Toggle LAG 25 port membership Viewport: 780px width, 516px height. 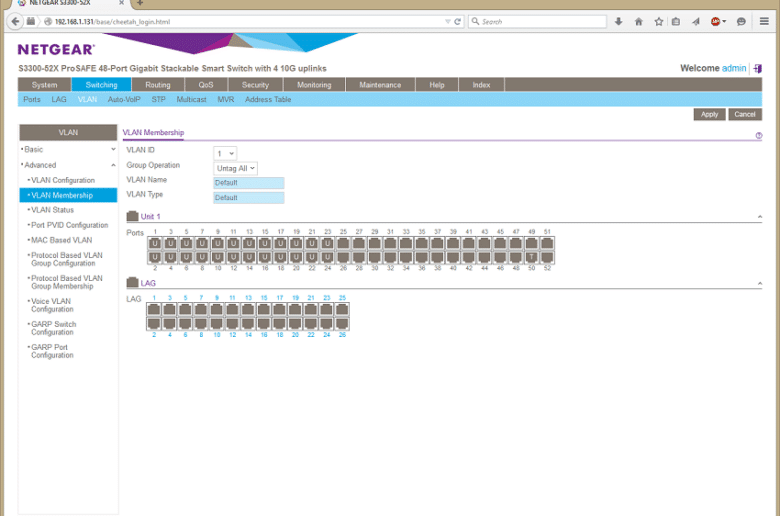coord(342,310)
